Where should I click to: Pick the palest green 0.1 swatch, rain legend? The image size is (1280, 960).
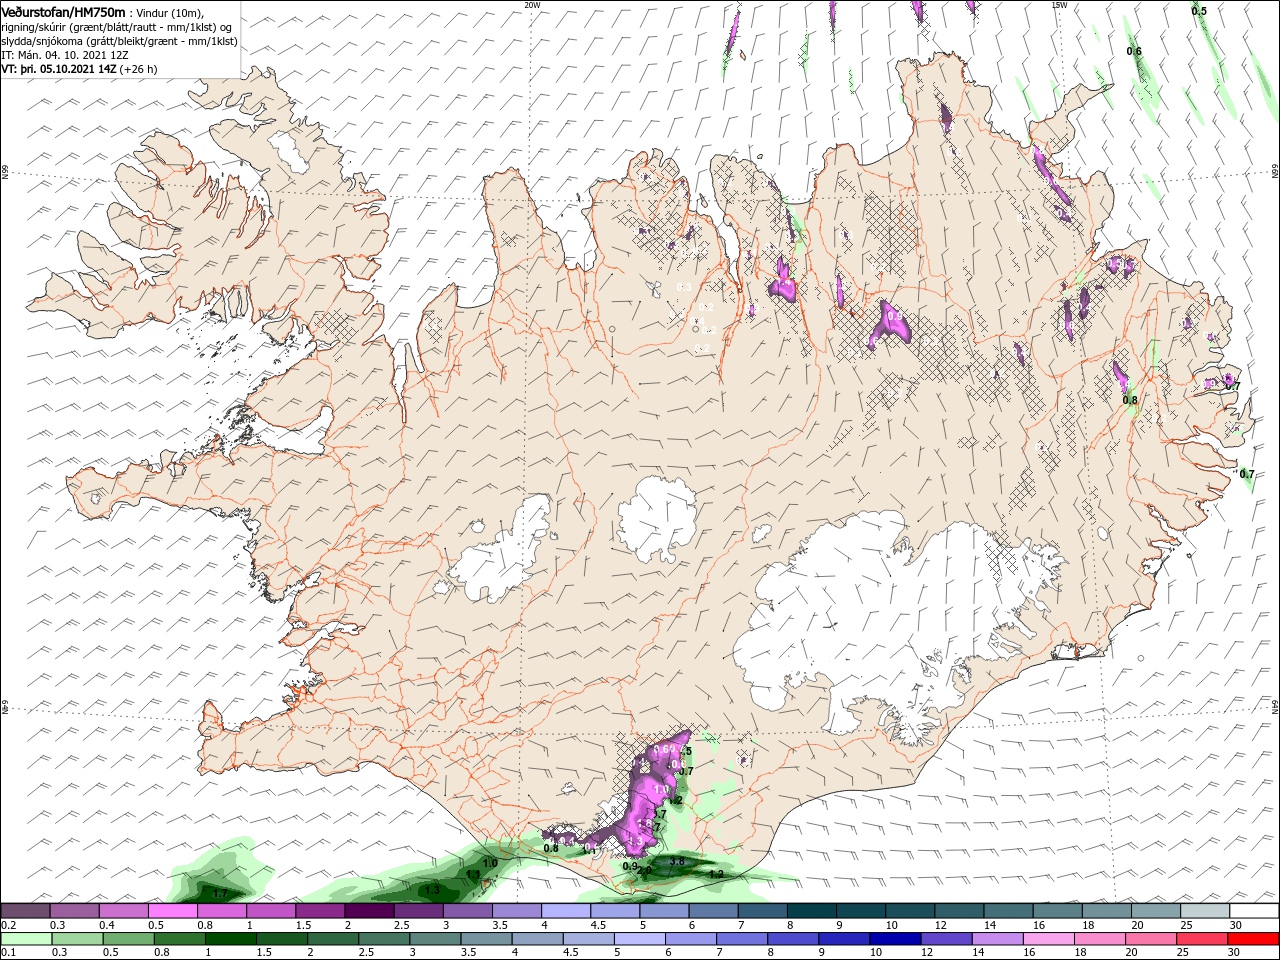(x=26, y=939)
